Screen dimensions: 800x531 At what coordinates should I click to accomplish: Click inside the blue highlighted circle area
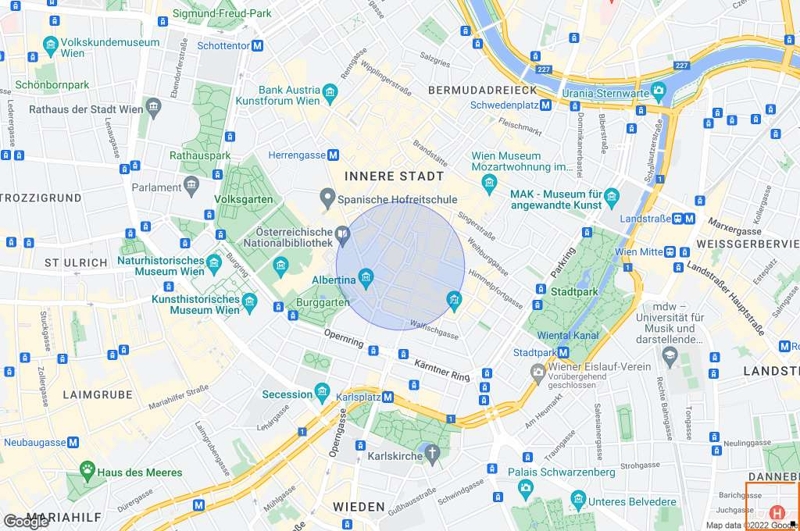(x=401, y=266)
